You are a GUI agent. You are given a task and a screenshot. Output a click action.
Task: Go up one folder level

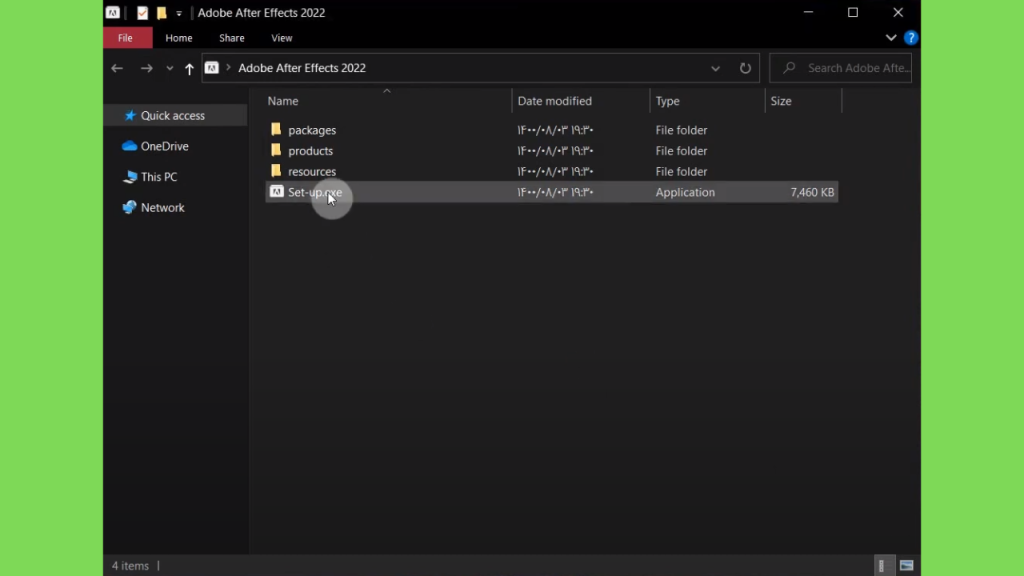coord(189,68)
